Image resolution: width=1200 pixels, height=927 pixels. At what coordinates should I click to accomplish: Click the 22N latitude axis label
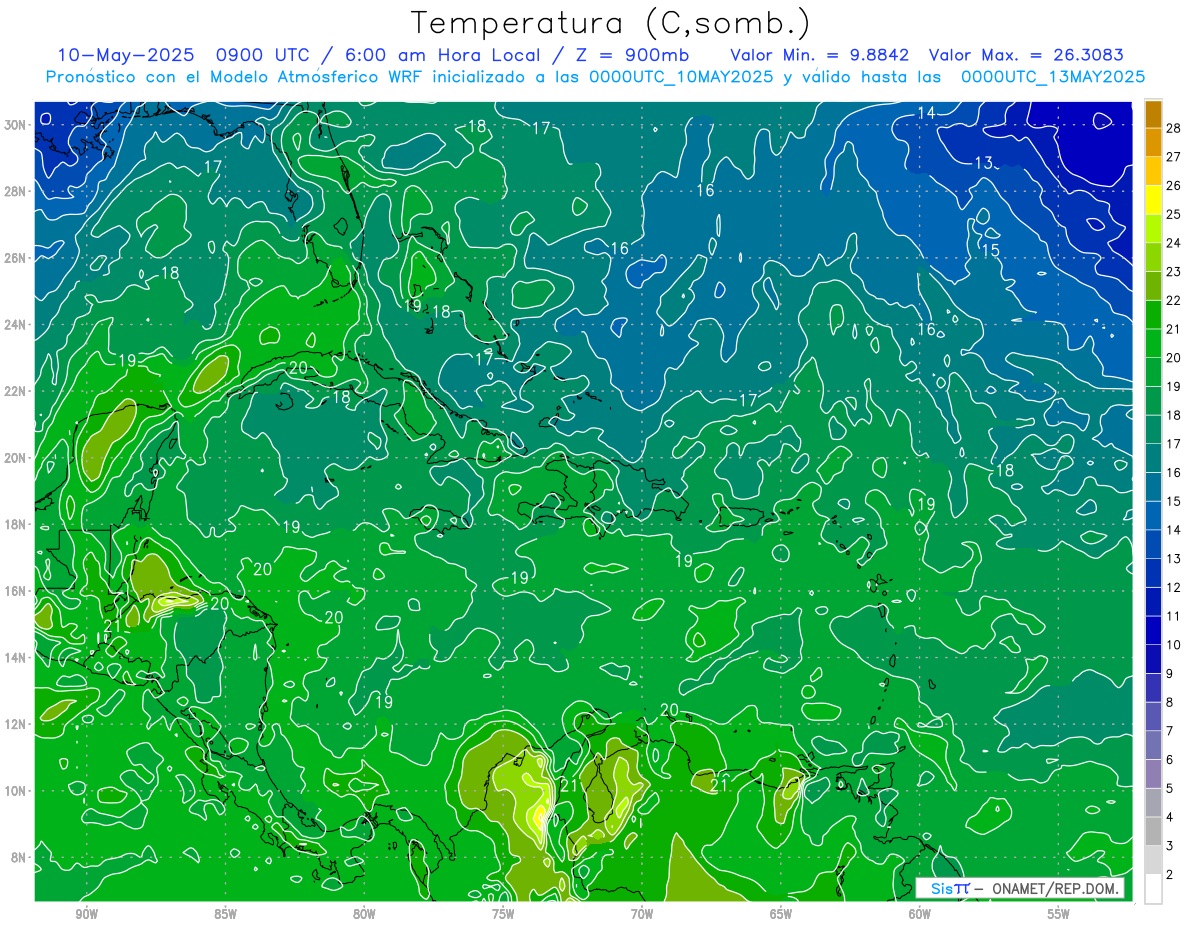pyautogui.click(x=15, y=391)
